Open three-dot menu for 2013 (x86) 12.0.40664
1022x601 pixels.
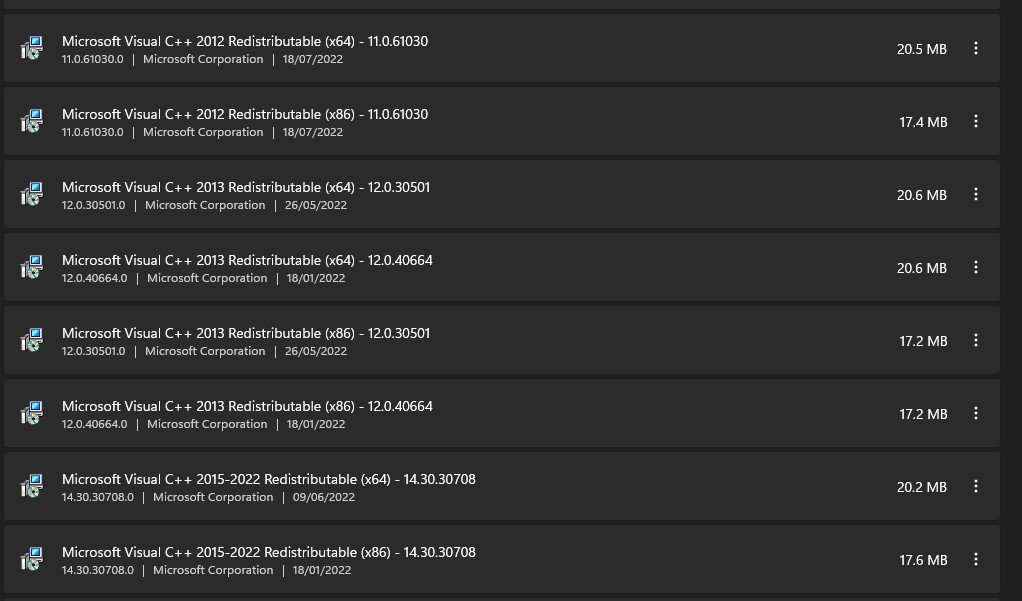[975, 413]
